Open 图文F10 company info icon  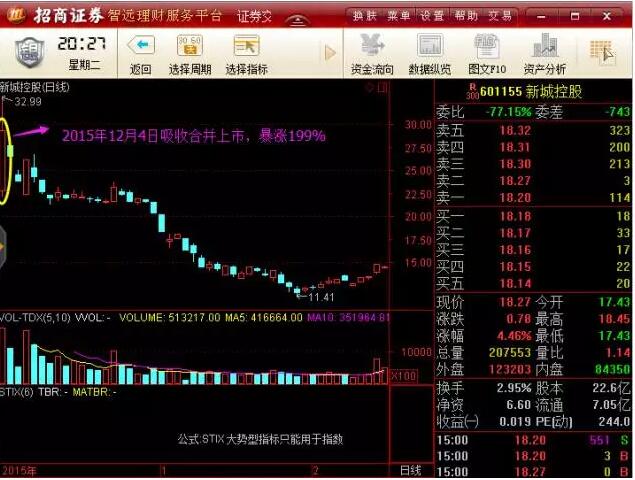point(487,45)
